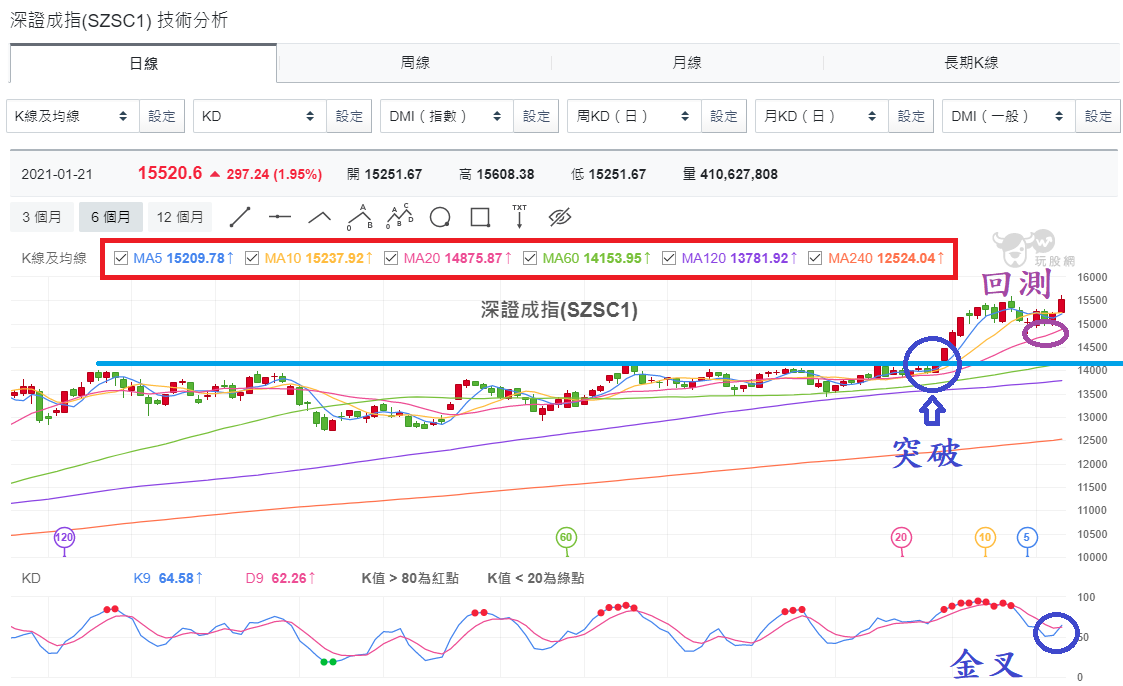The image size is (1123, 686).
Task: Click the purple 120 marker on timeline
Action: tap(64, 537)
